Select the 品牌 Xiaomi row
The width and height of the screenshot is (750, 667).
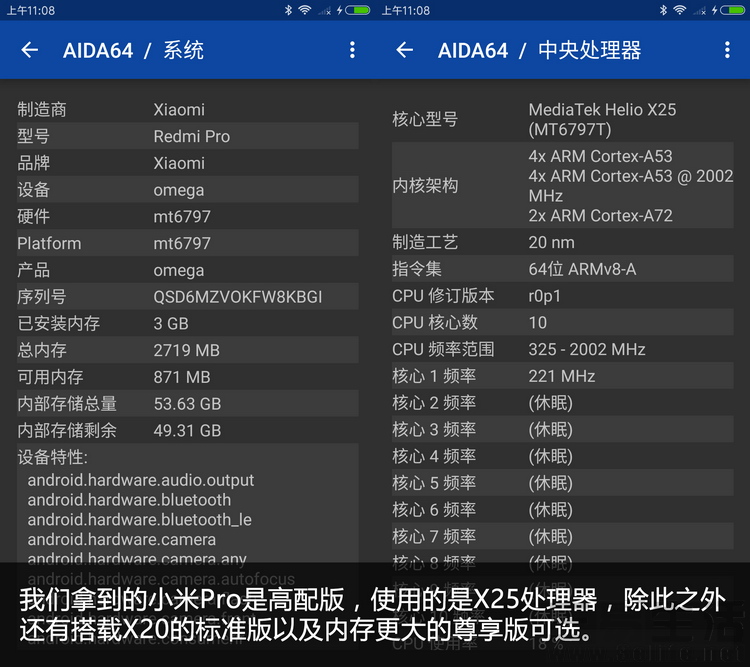188,163
